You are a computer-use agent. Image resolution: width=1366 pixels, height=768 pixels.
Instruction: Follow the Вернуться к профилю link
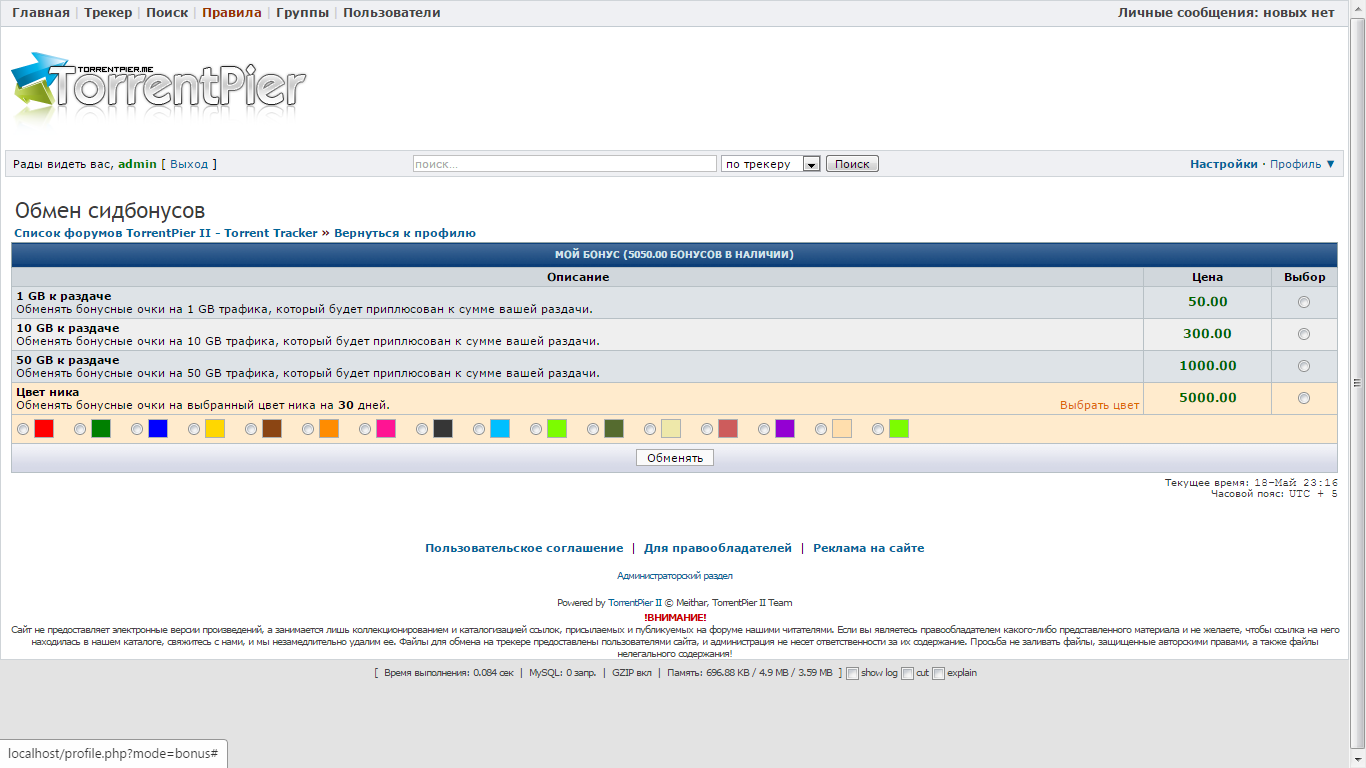(404, 233)
